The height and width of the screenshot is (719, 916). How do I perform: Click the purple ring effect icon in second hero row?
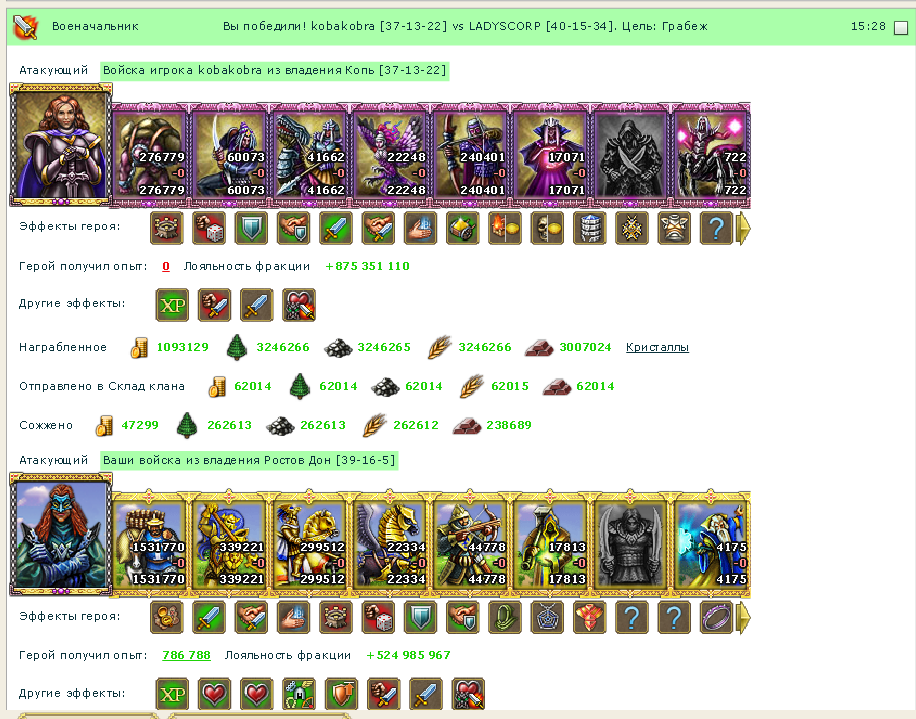pos(716,617)
